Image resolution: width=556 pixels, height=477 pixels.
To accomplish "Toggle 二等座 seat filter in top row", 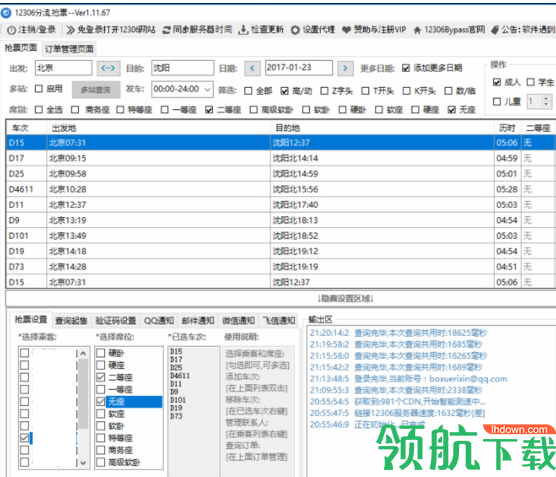I will tap(209, 110).
